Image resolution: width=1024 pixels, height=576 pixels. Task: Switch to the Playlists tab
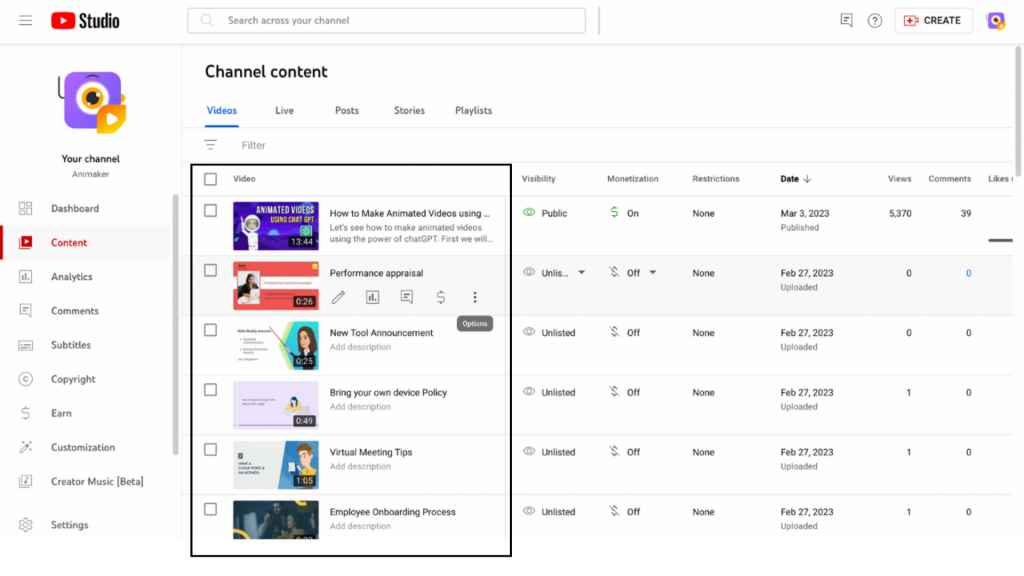pos(473,111)
